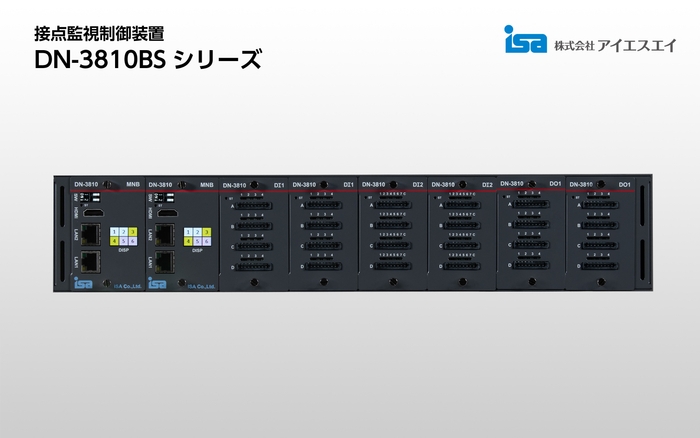Click the bottom screw on right DO1 module
700x438 pixels.
click(x=601, y=282)
